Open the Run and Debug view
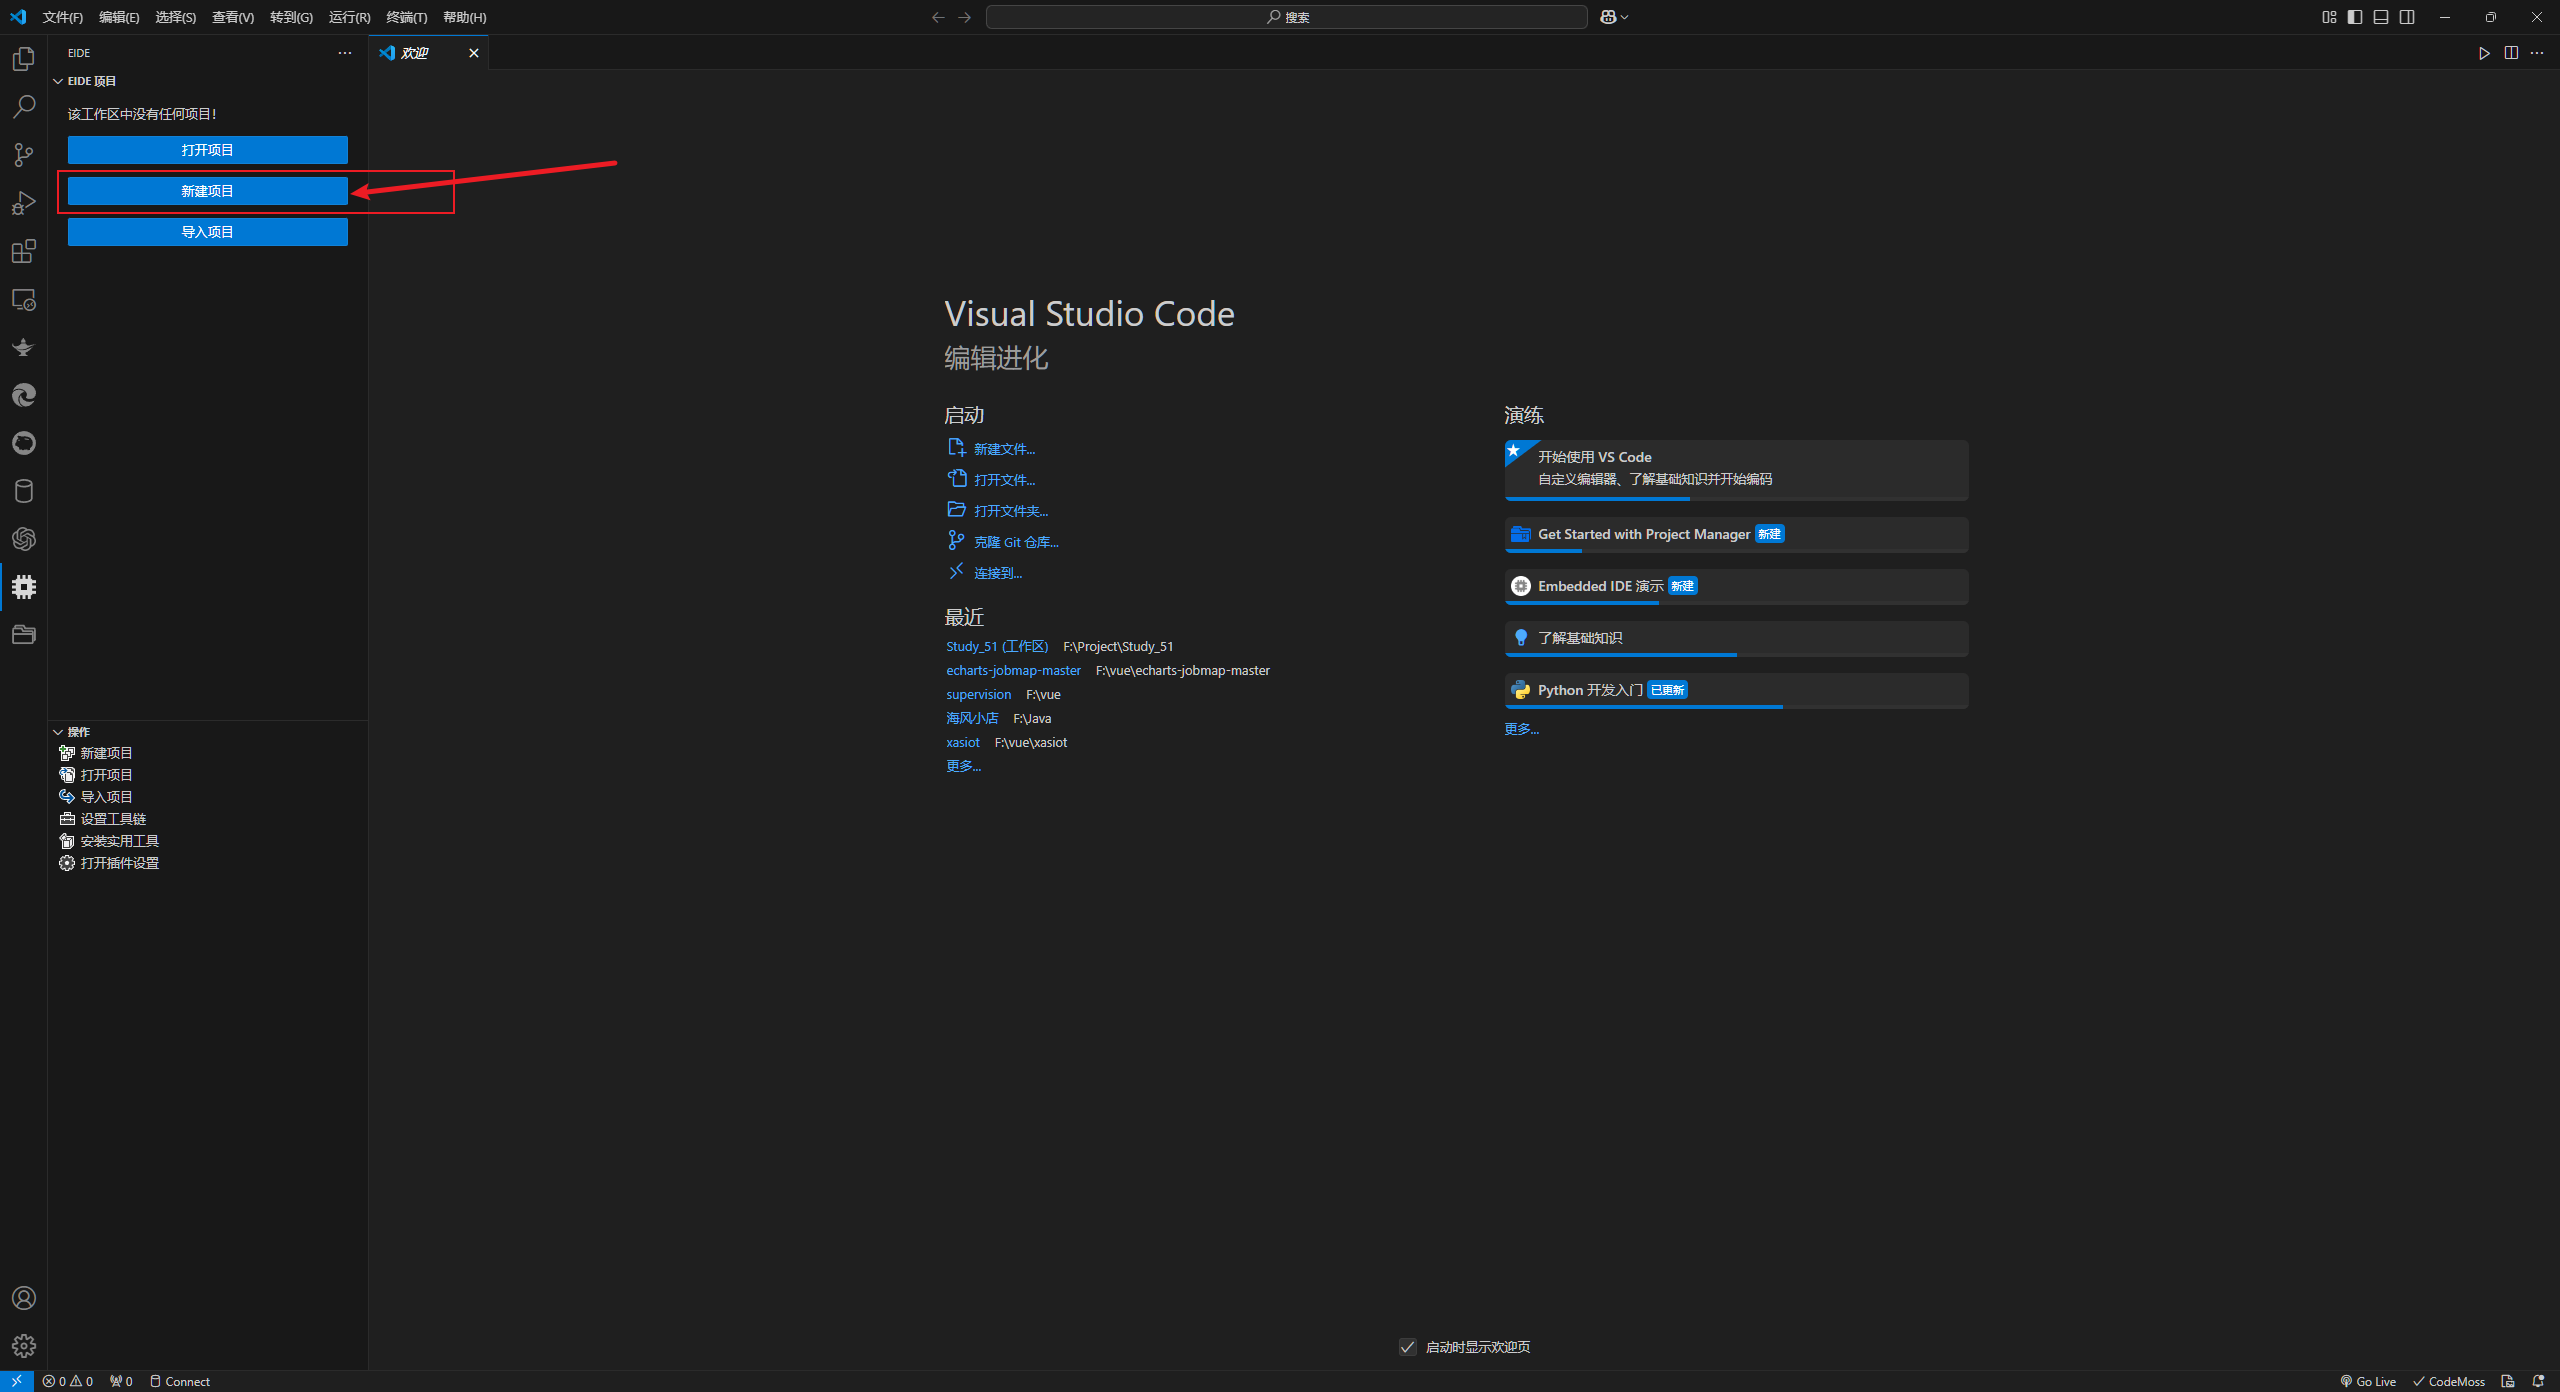 (x=24, y=203)
